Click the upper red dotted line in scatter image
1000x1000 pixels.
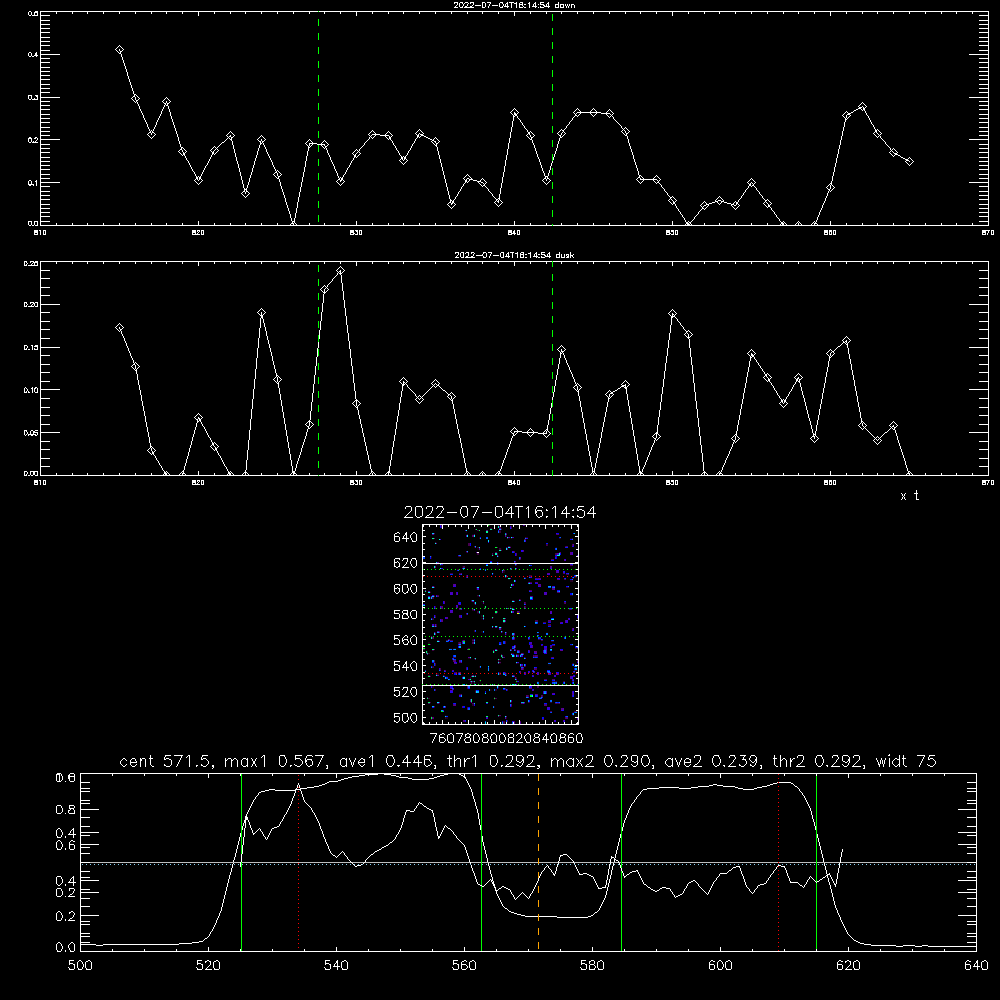coord(501,577)
